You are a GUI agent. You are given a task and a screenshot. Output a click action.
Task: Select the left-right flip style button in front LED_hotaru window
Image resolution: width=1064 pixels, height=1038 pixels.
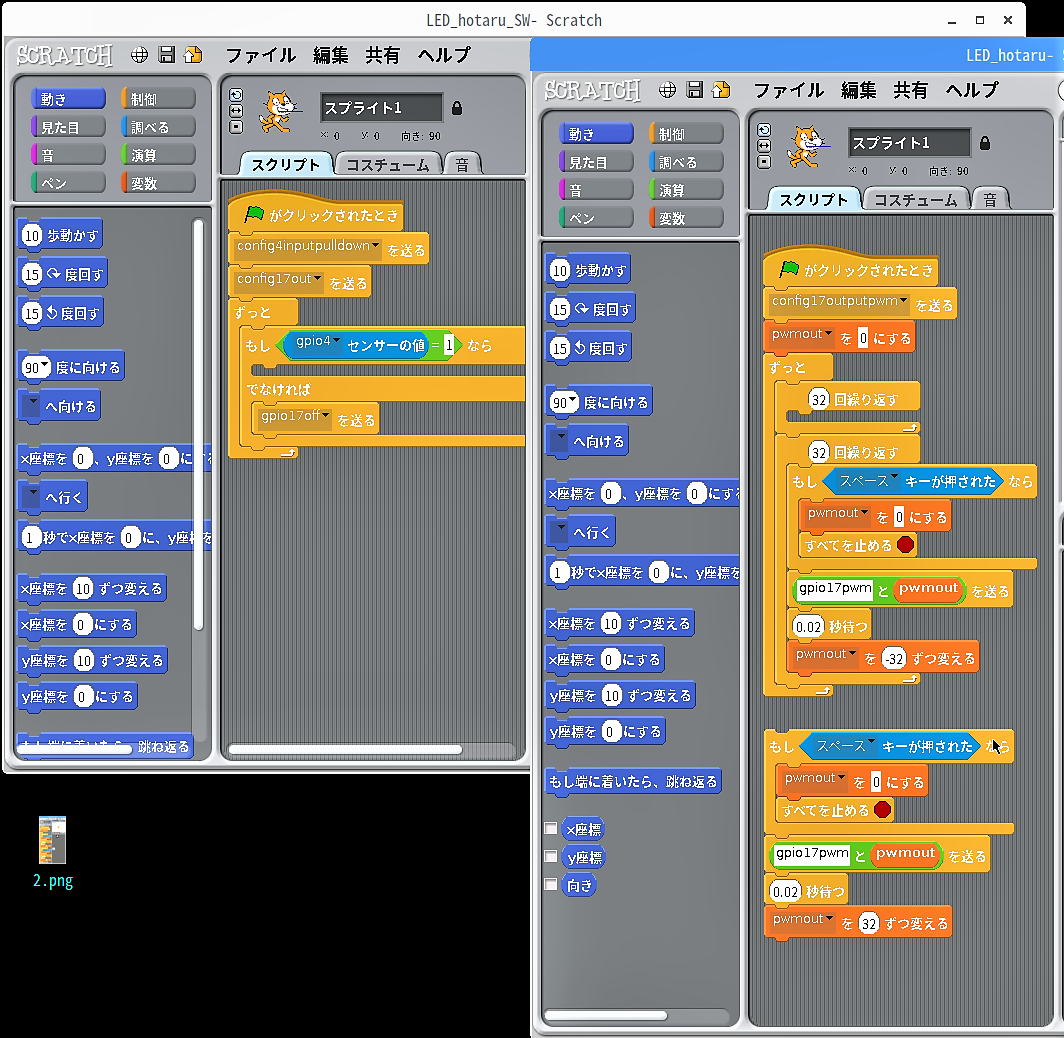point(764,146)
